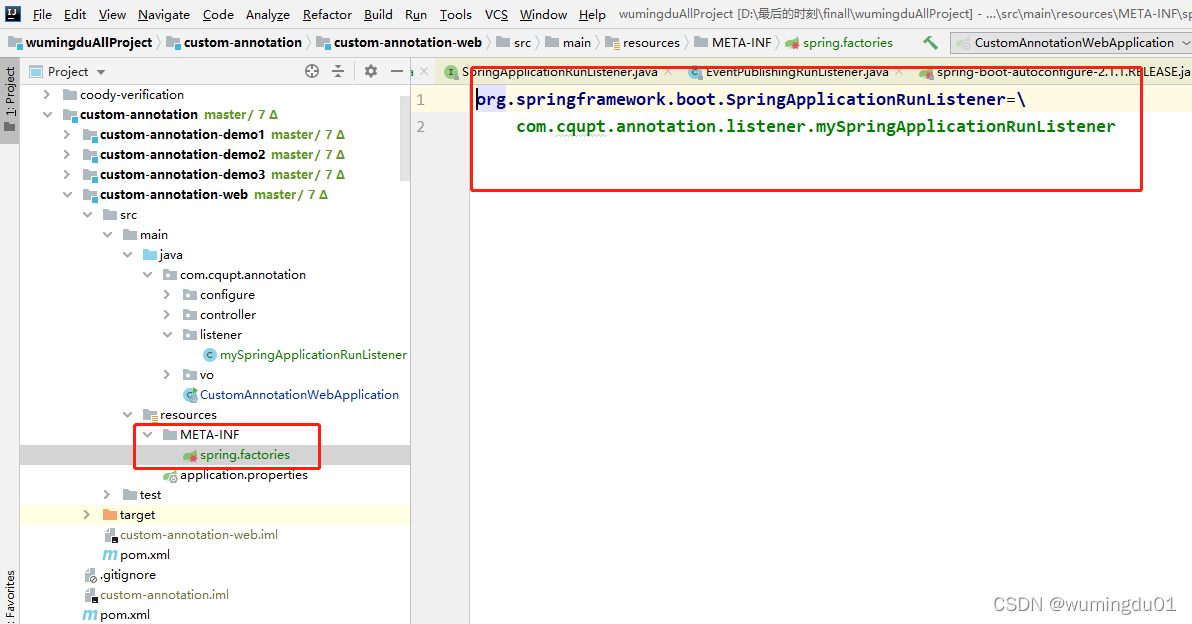Close the EventPublishingRunListener.java tab
1192x624 pixels.
(899, 71)
